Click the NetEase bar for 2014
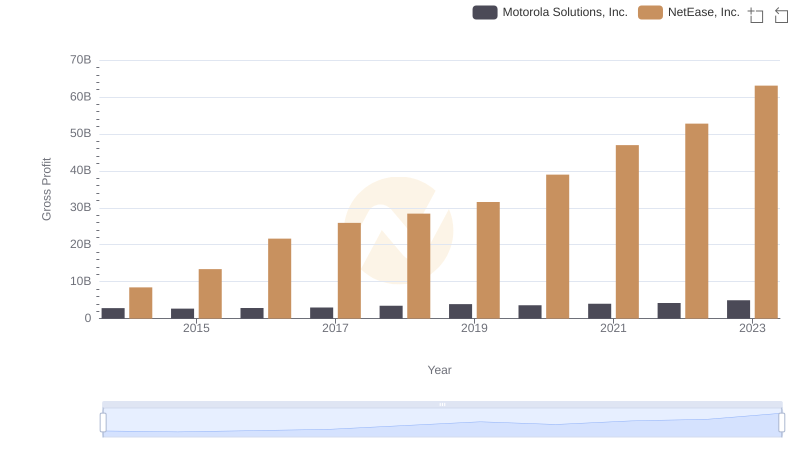This screenshot has width=800, height=461. 140,303
